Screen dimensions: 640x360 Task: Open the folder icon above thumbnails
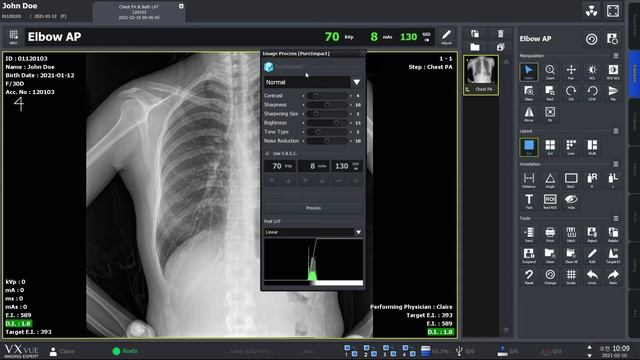pyautogui.click(x=475, y=47)
